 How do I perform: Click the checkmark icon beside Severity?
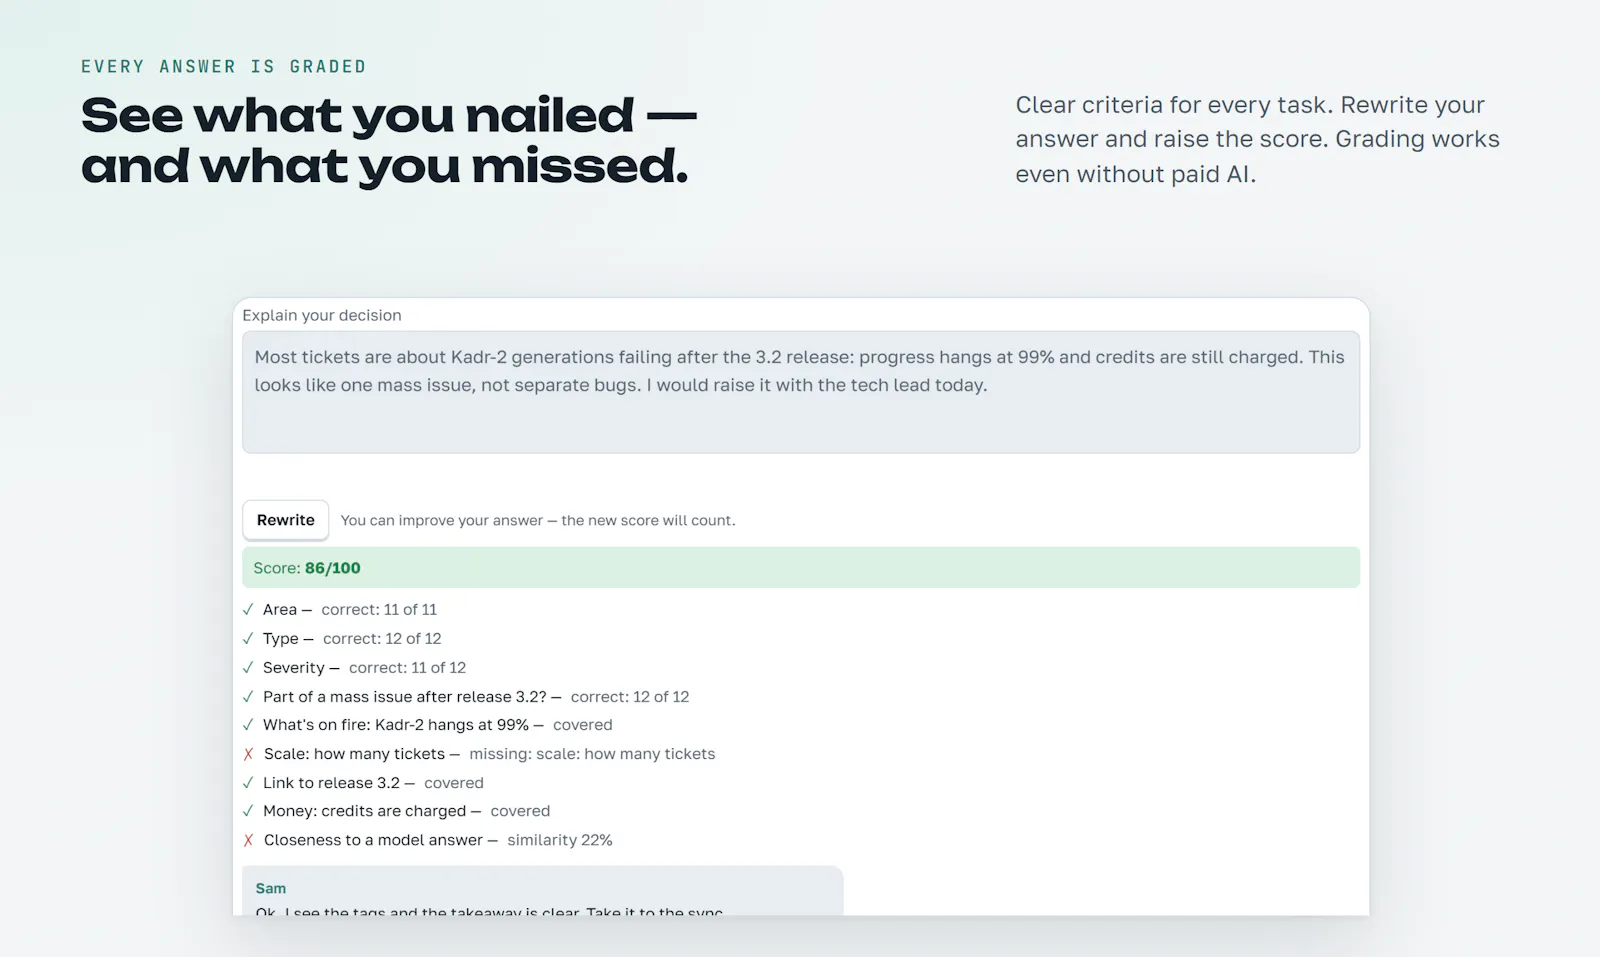248,667
